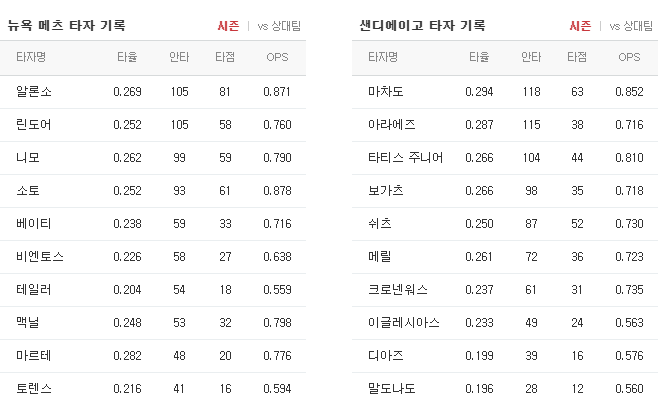This screenshot has width=661, height=412.
Task: Switch to vs 상대팀 in 뉴욕 메츠 table
Action: click(279, 26)
